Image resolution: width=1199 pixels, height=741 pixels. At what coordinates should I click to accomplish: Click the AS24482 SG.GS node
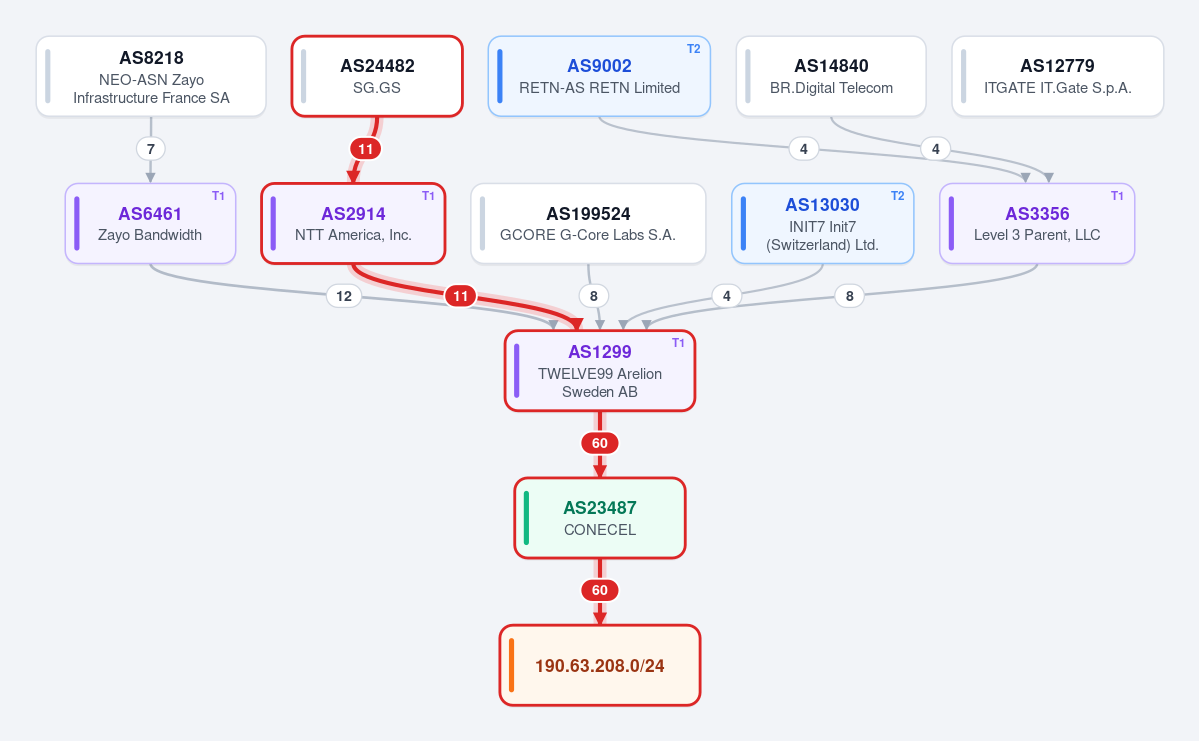(377, 76)
